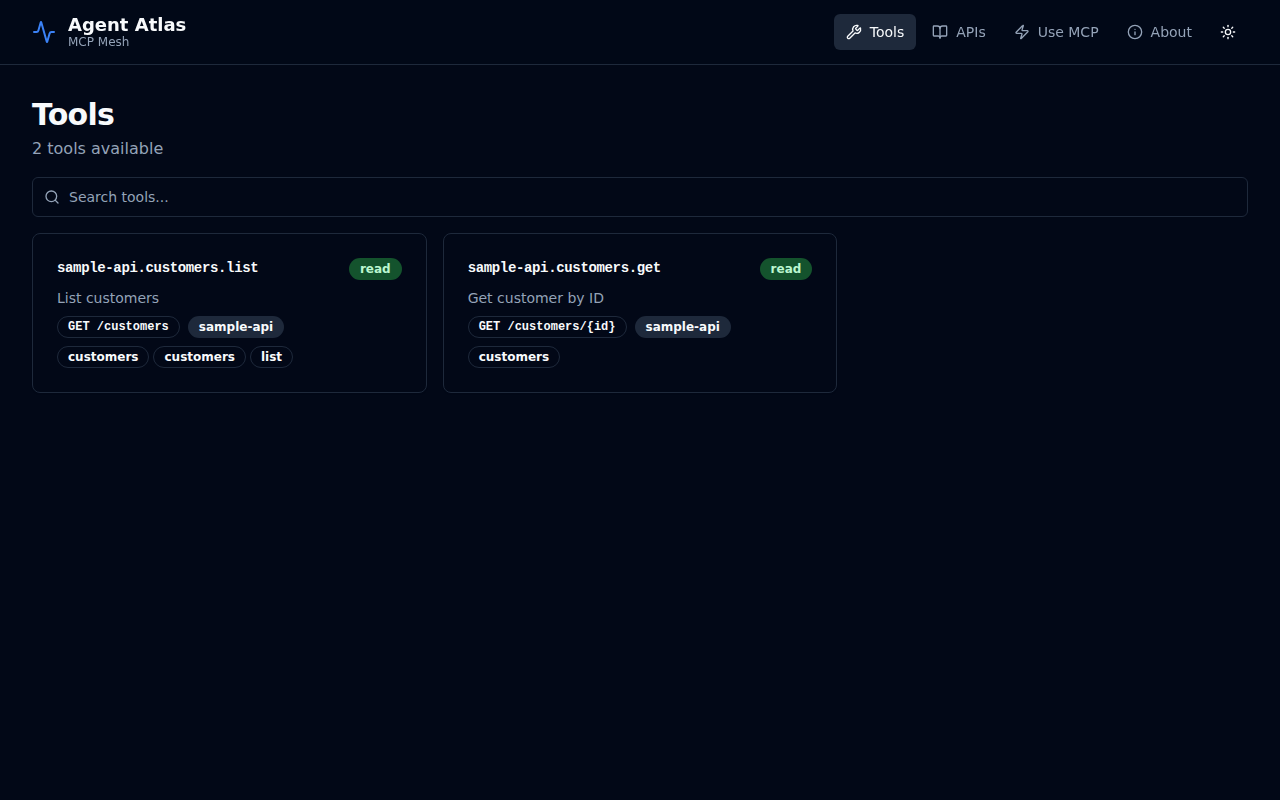Open the APIs navigation tab
Viewport: 1280px width, 800px height.
tap(959, 32)
